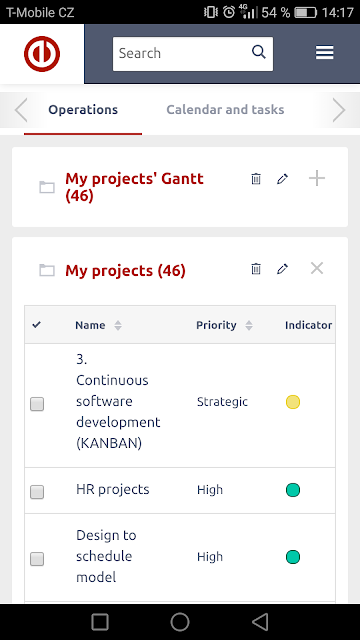Screen dimensions: 360x640
Task: Delete the My projects (46) module
Action: point(256,269)
